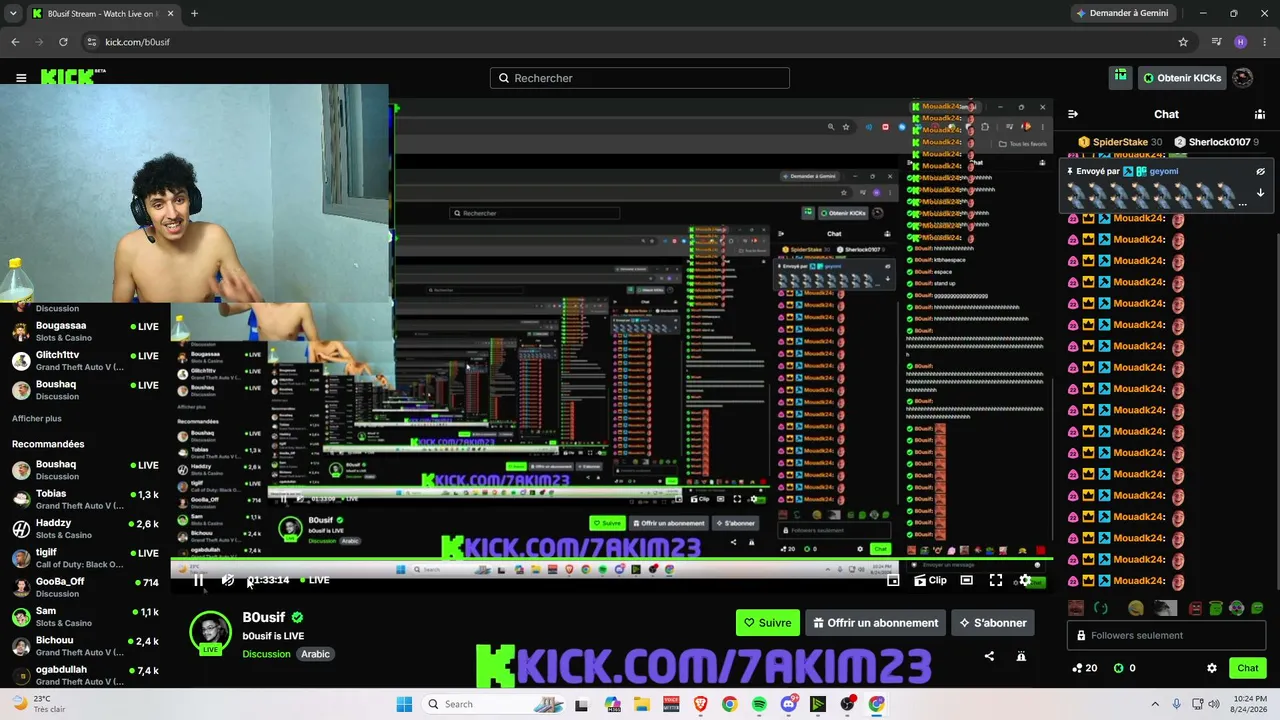This screenshot has width=1280, height=720.
Task: Pick the crying-laughing emote in chat bar
Action: tap(1135, 608)
